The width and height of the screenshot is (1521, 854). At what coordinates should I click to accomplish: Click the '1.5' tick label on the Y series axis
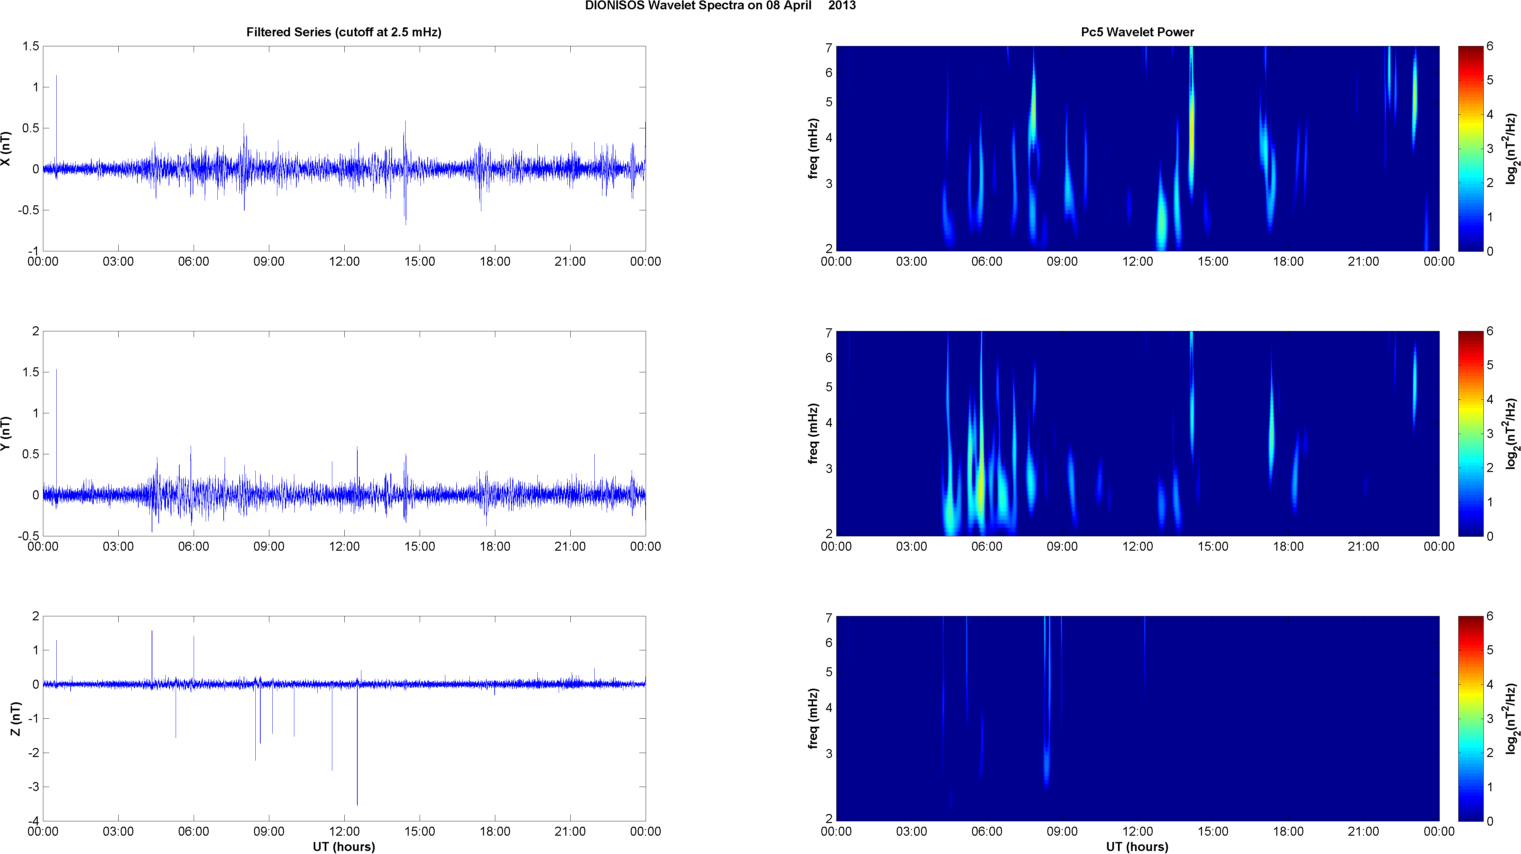click(30, 372)
